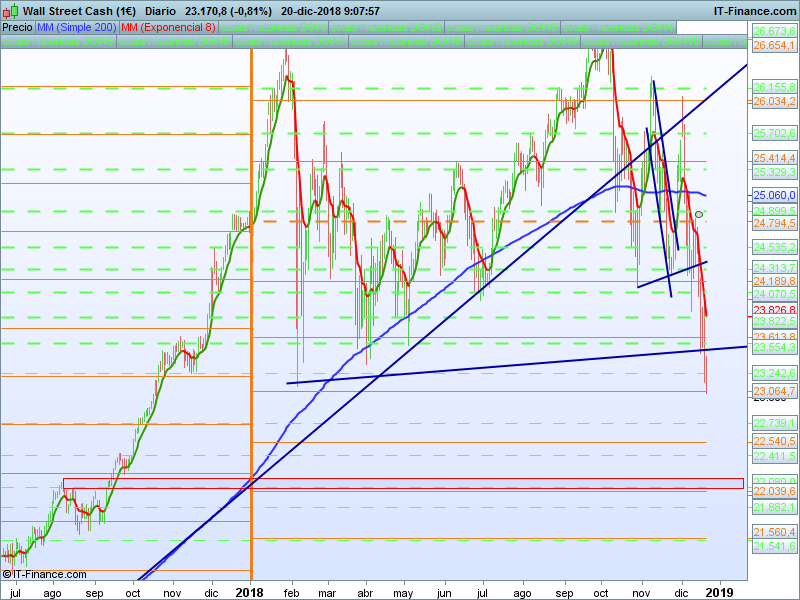Image resolution: width=800 pixels, height=600 pixels.
Task: Click the 24.794,5 price axis label
Action: click(774, 223)
